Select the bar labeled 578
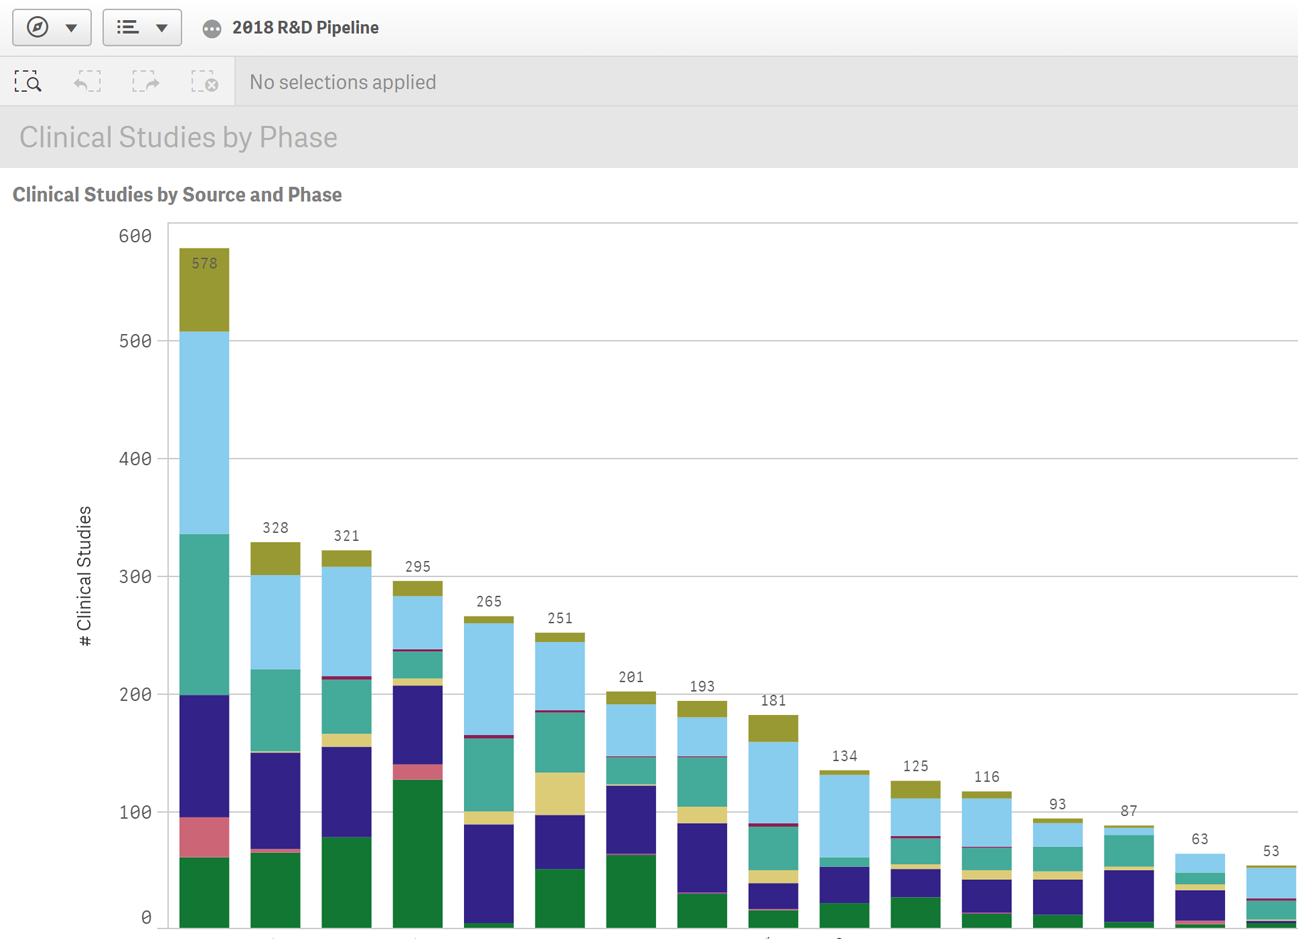This screenshot has width=1298, height=939. 204,588
